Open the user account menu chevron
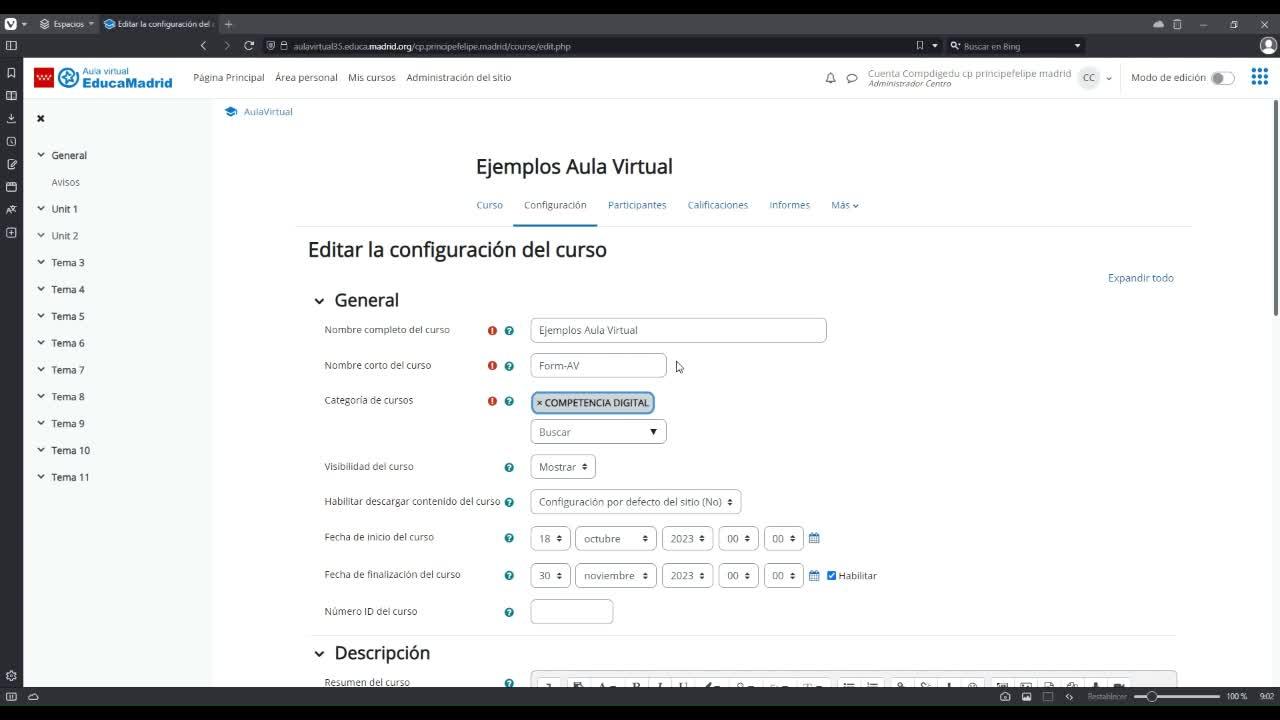Image resolution: width=1280 pixels, height=720 pixels. pos(1108,78)
